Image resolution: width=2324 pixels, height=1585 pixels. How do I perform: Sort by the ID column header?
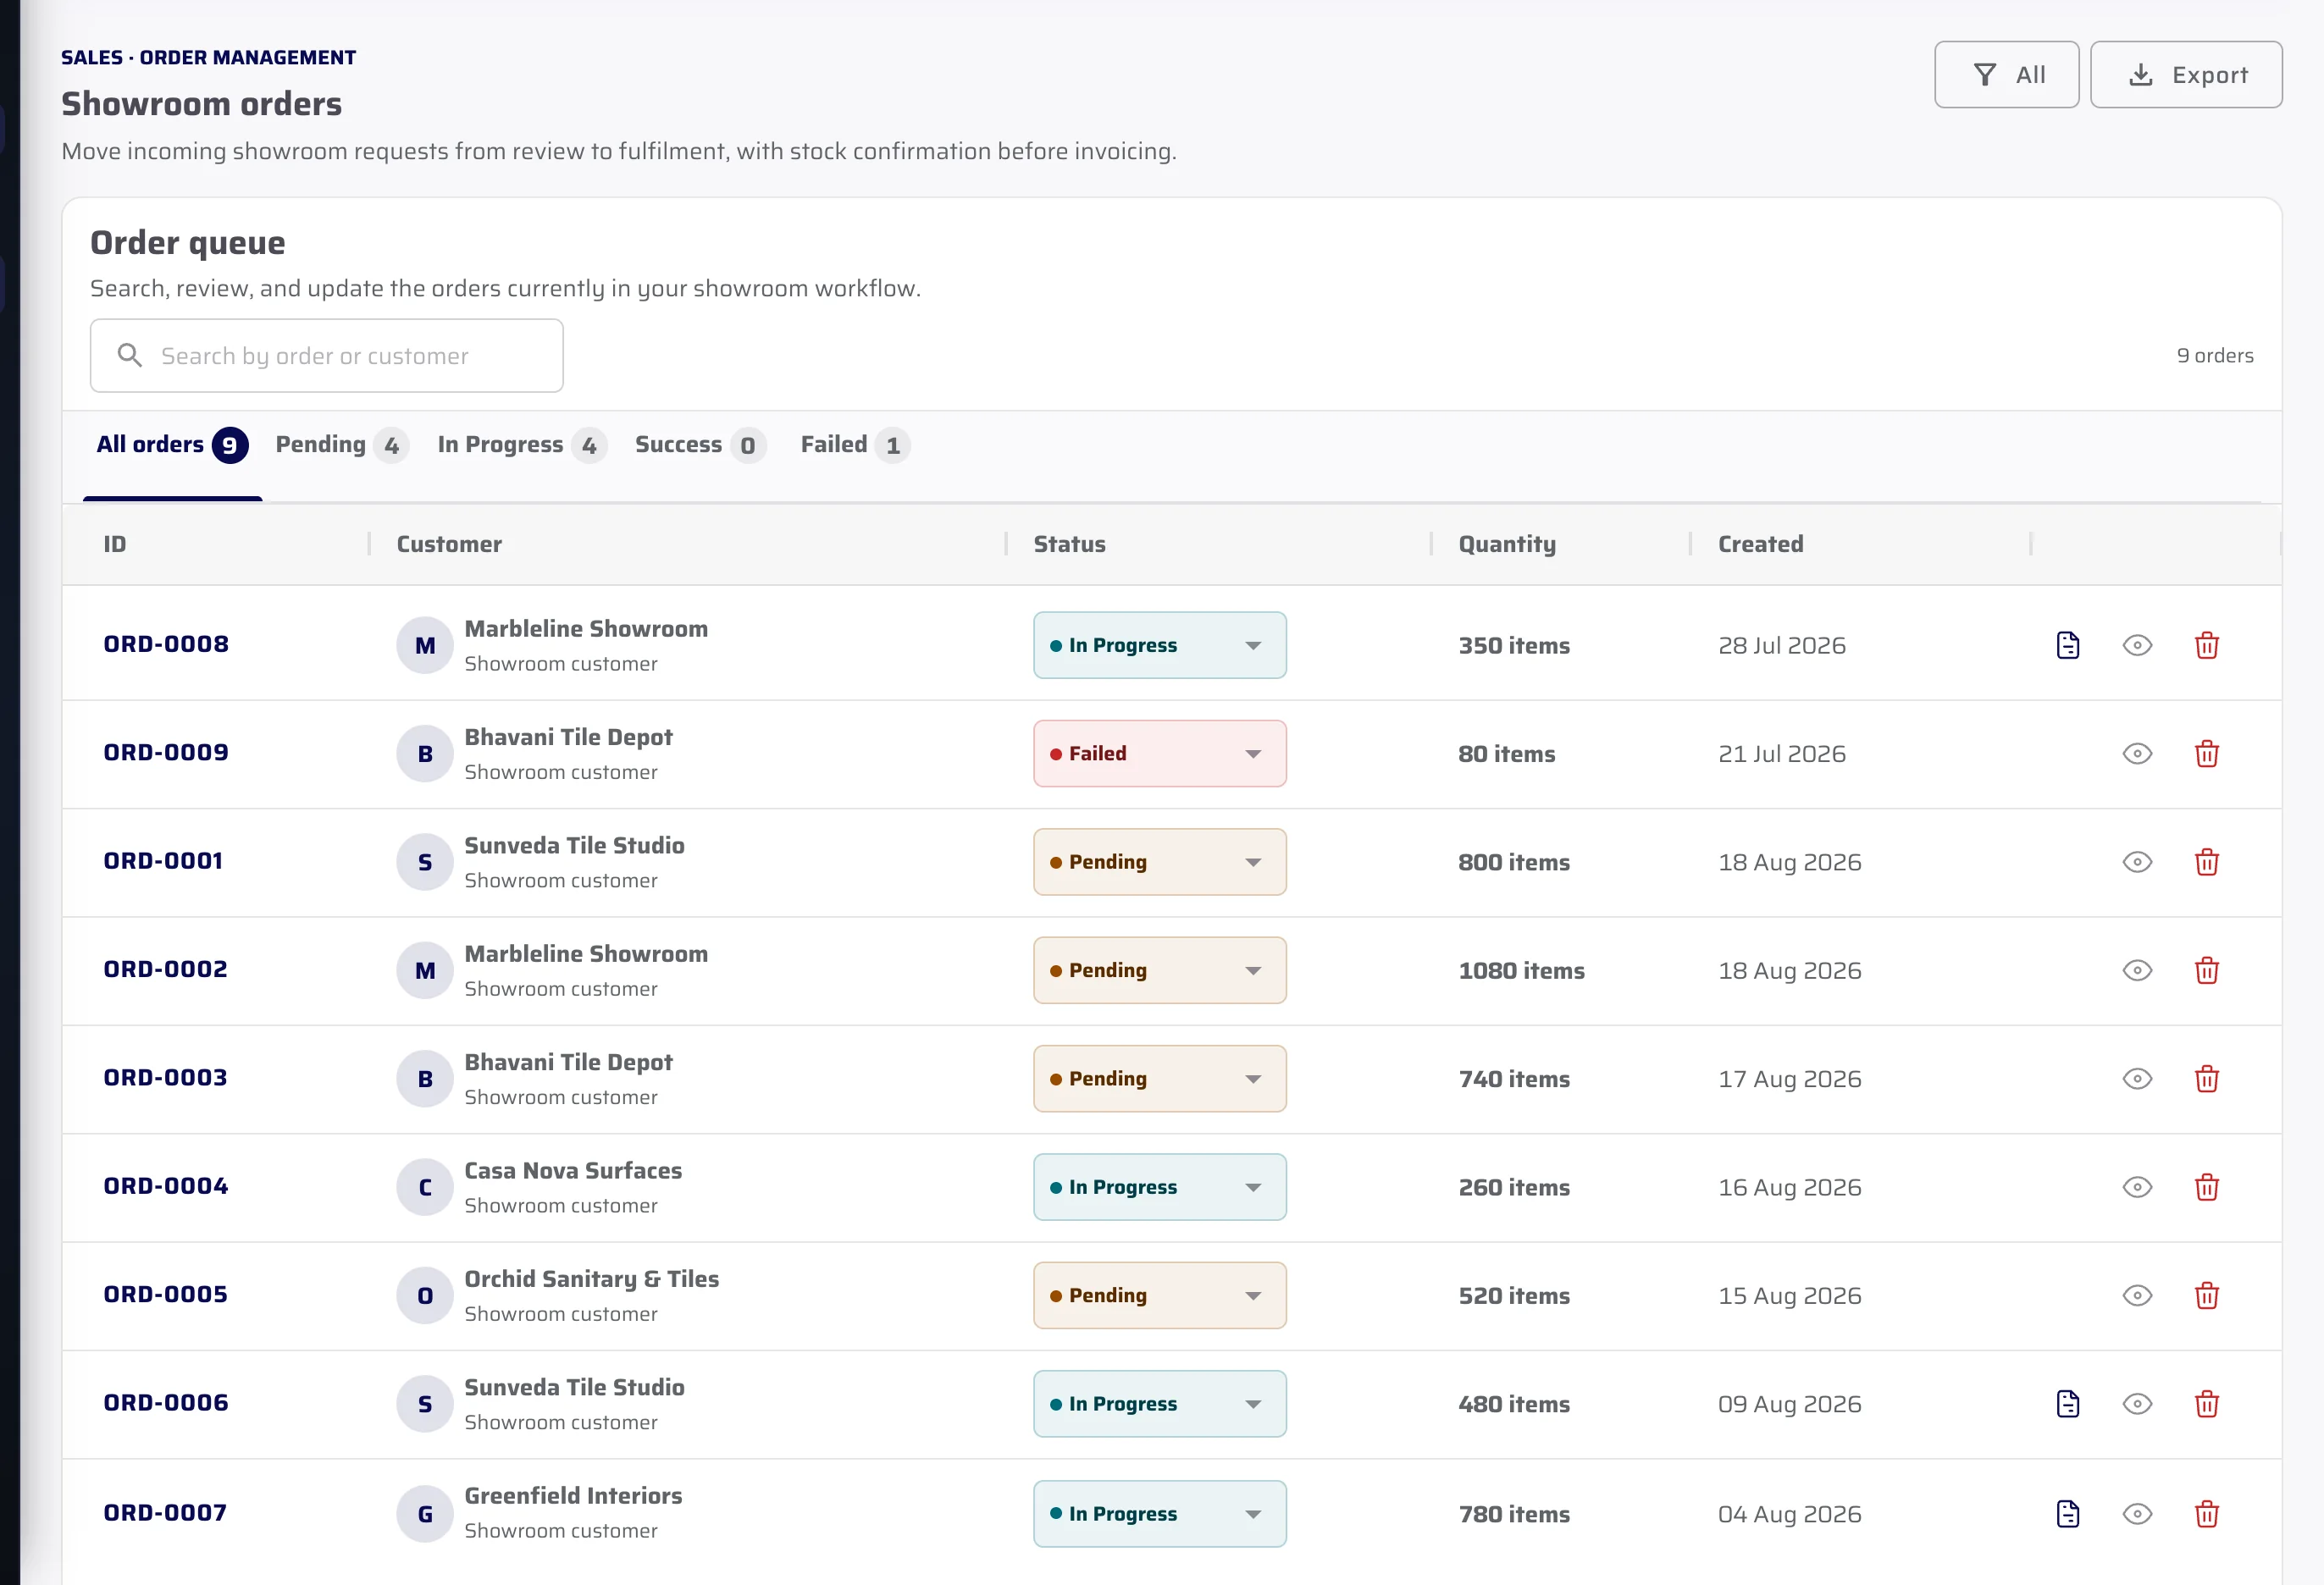point(115,544)
